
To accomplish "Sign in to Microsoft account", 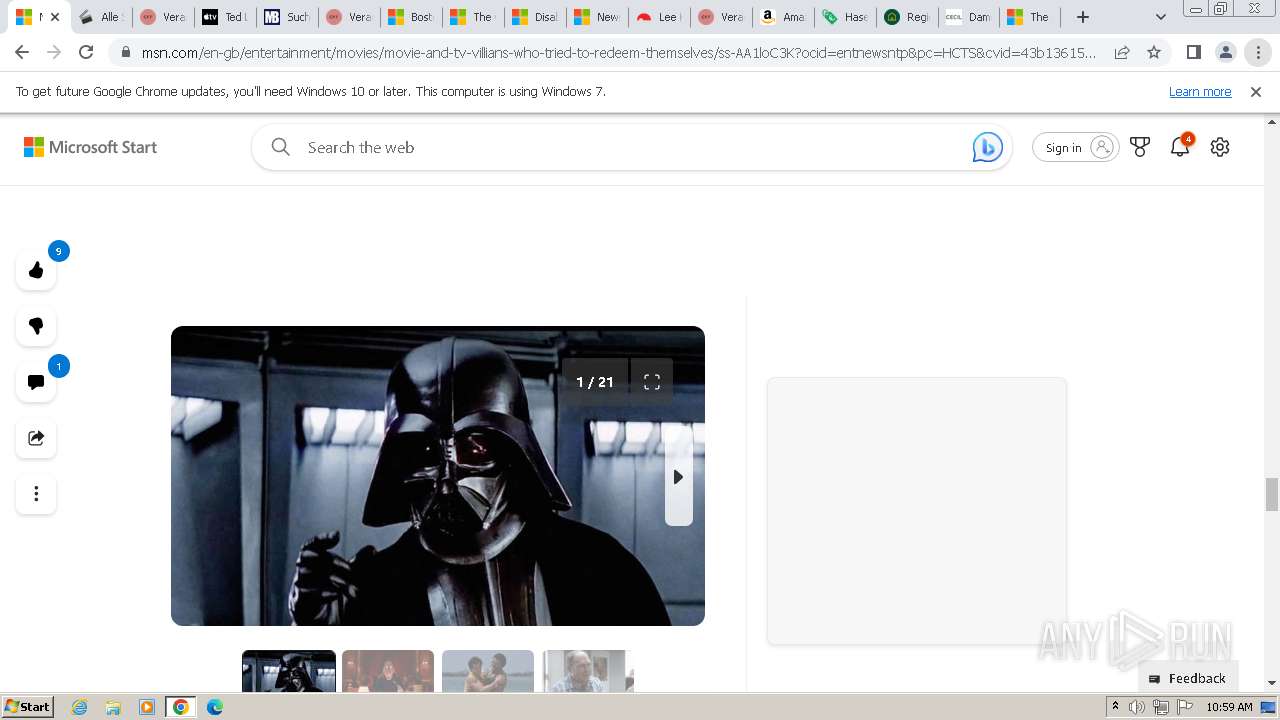I will pos(1075,147).
